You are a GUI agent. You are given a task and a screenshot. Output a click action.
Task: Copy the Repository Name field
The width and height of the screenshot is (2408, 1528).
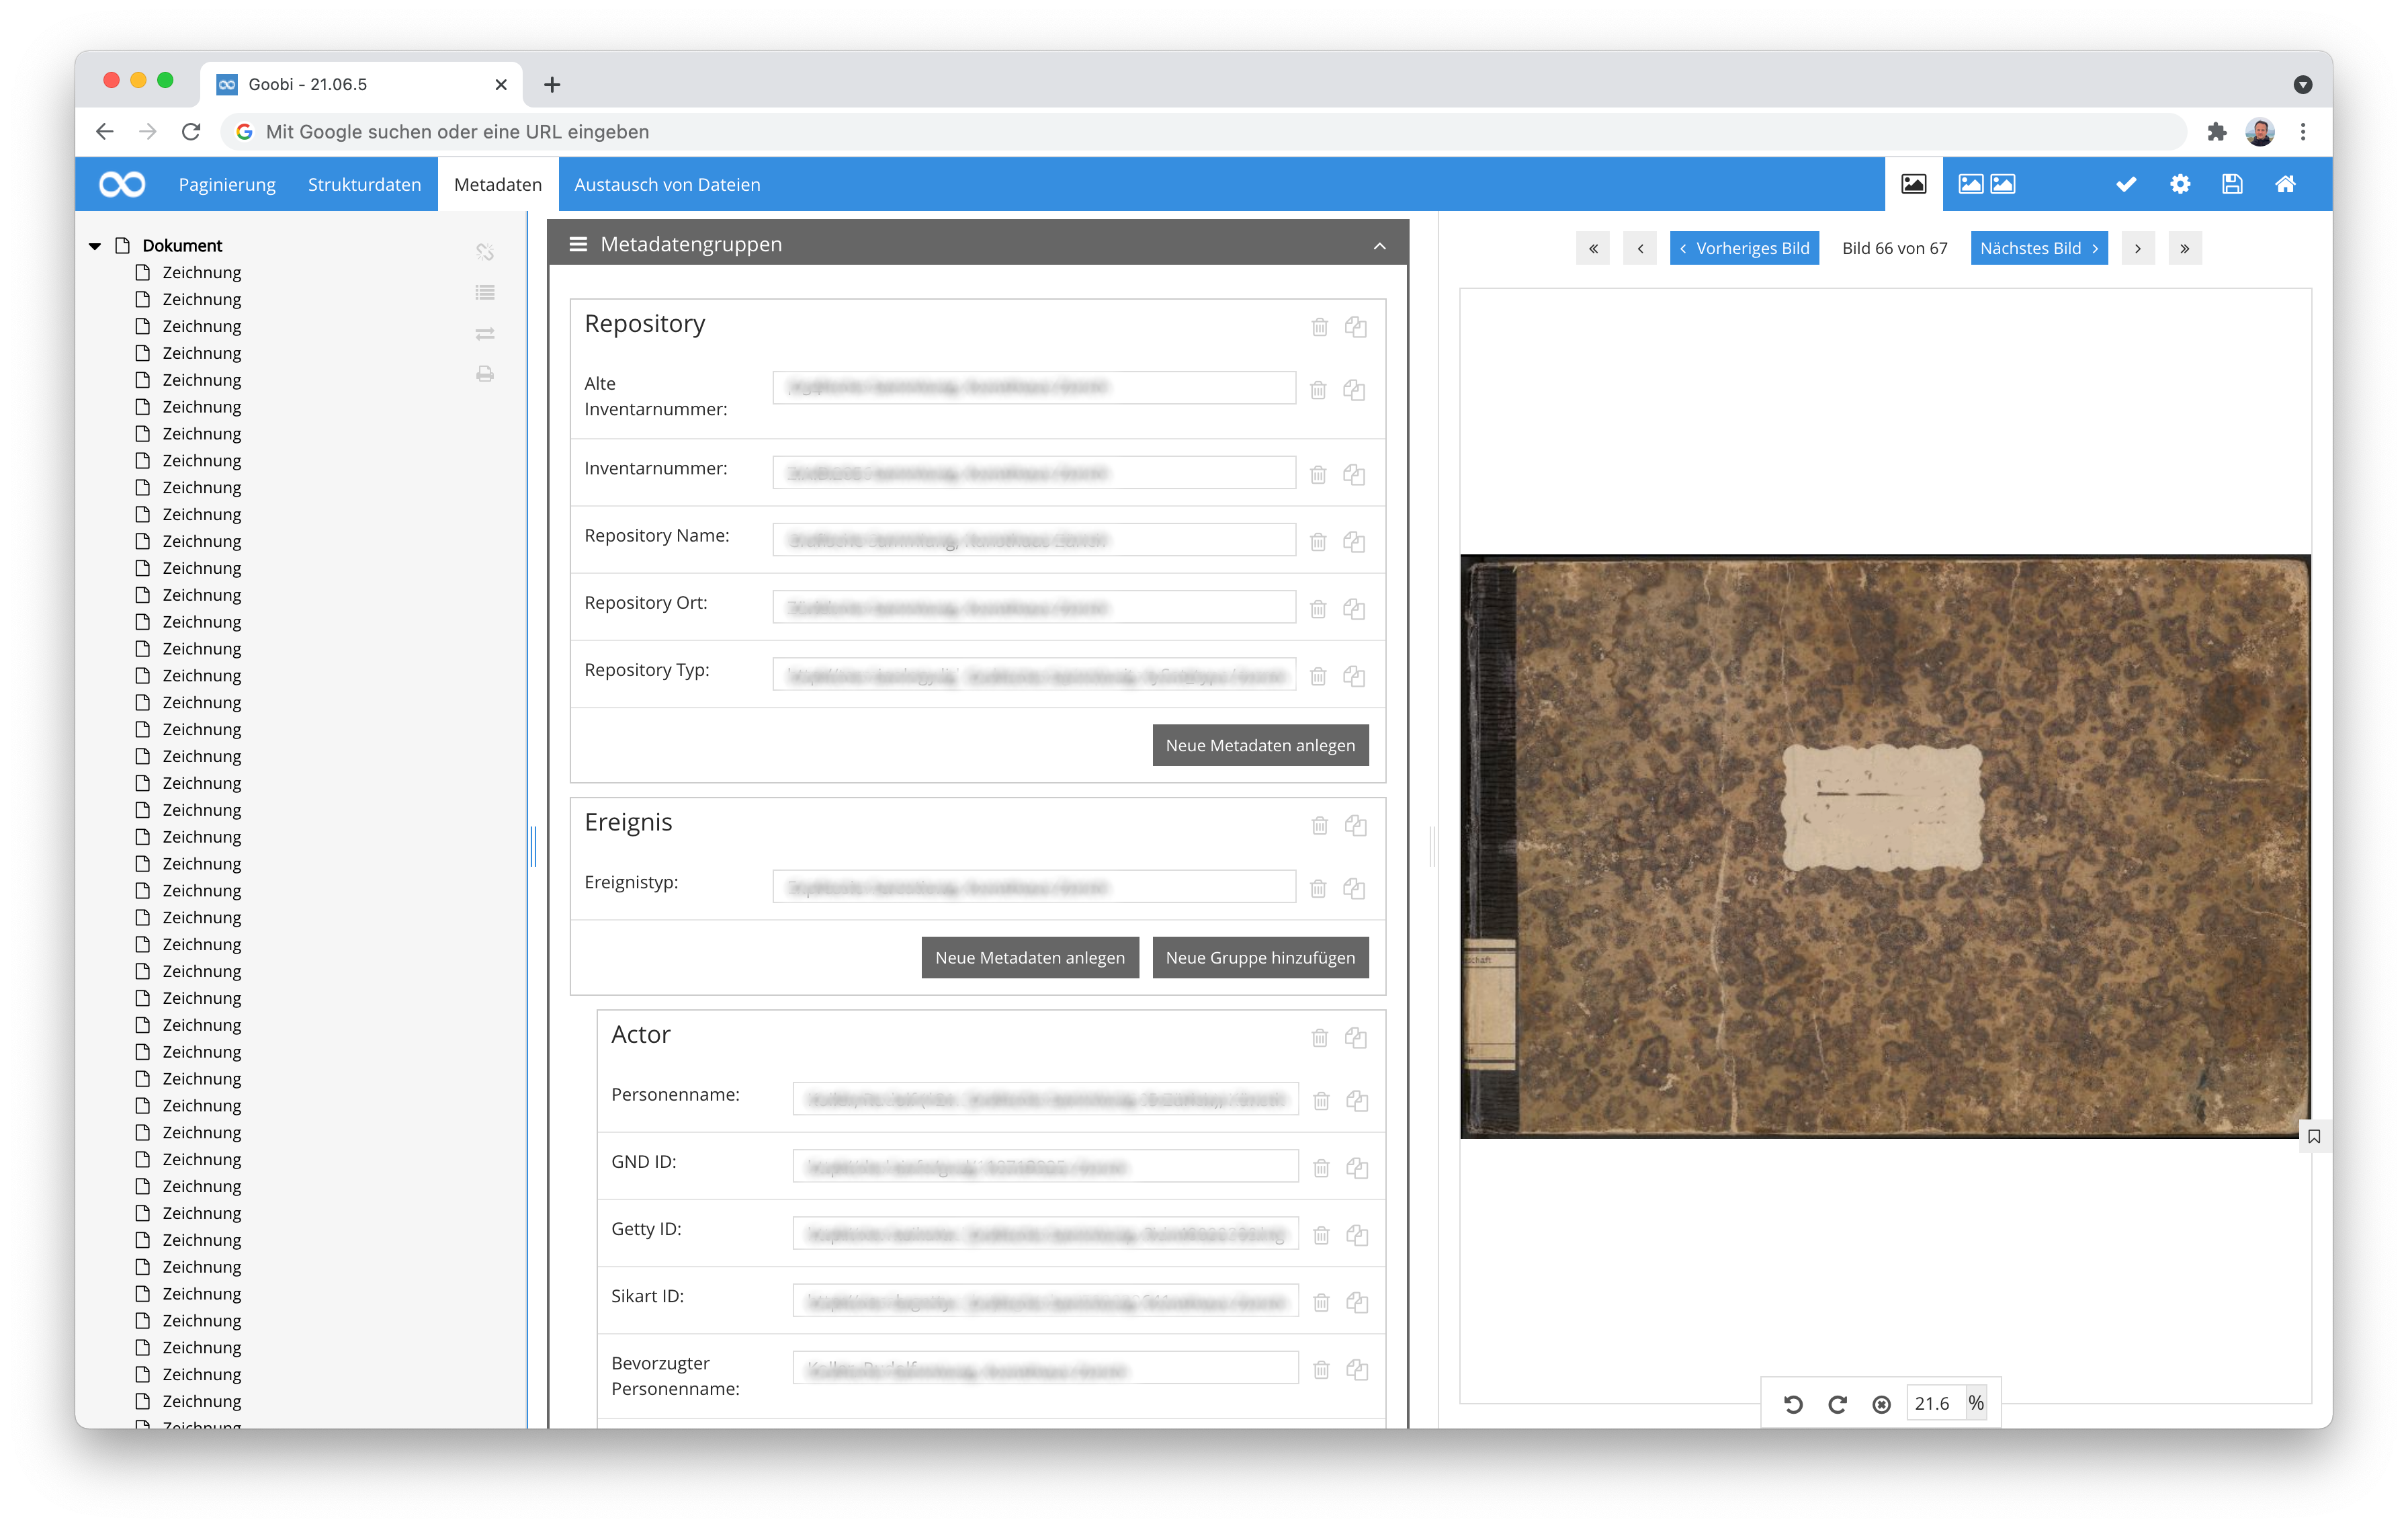tap(1354, 542)
